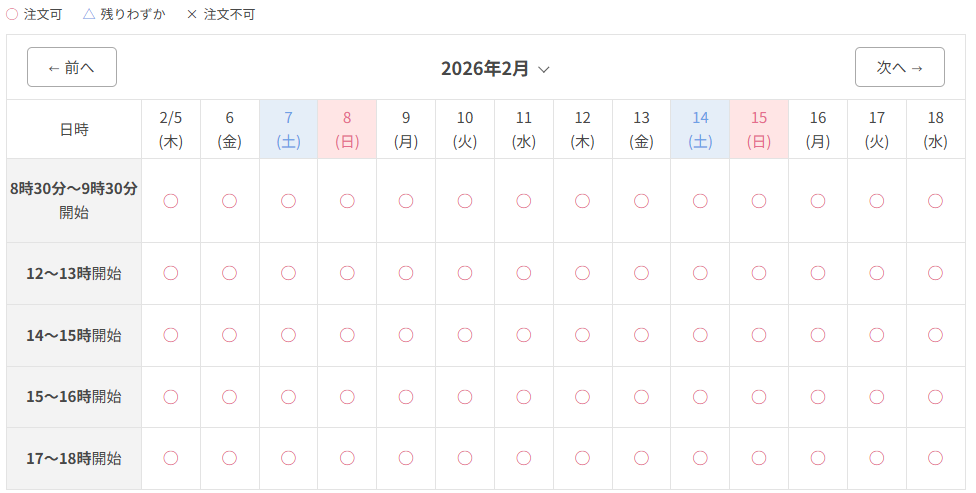Click the chevron beside 2026年2月
Image resolution: width=976 pixels, height=493 pixels.
[544, 69]
